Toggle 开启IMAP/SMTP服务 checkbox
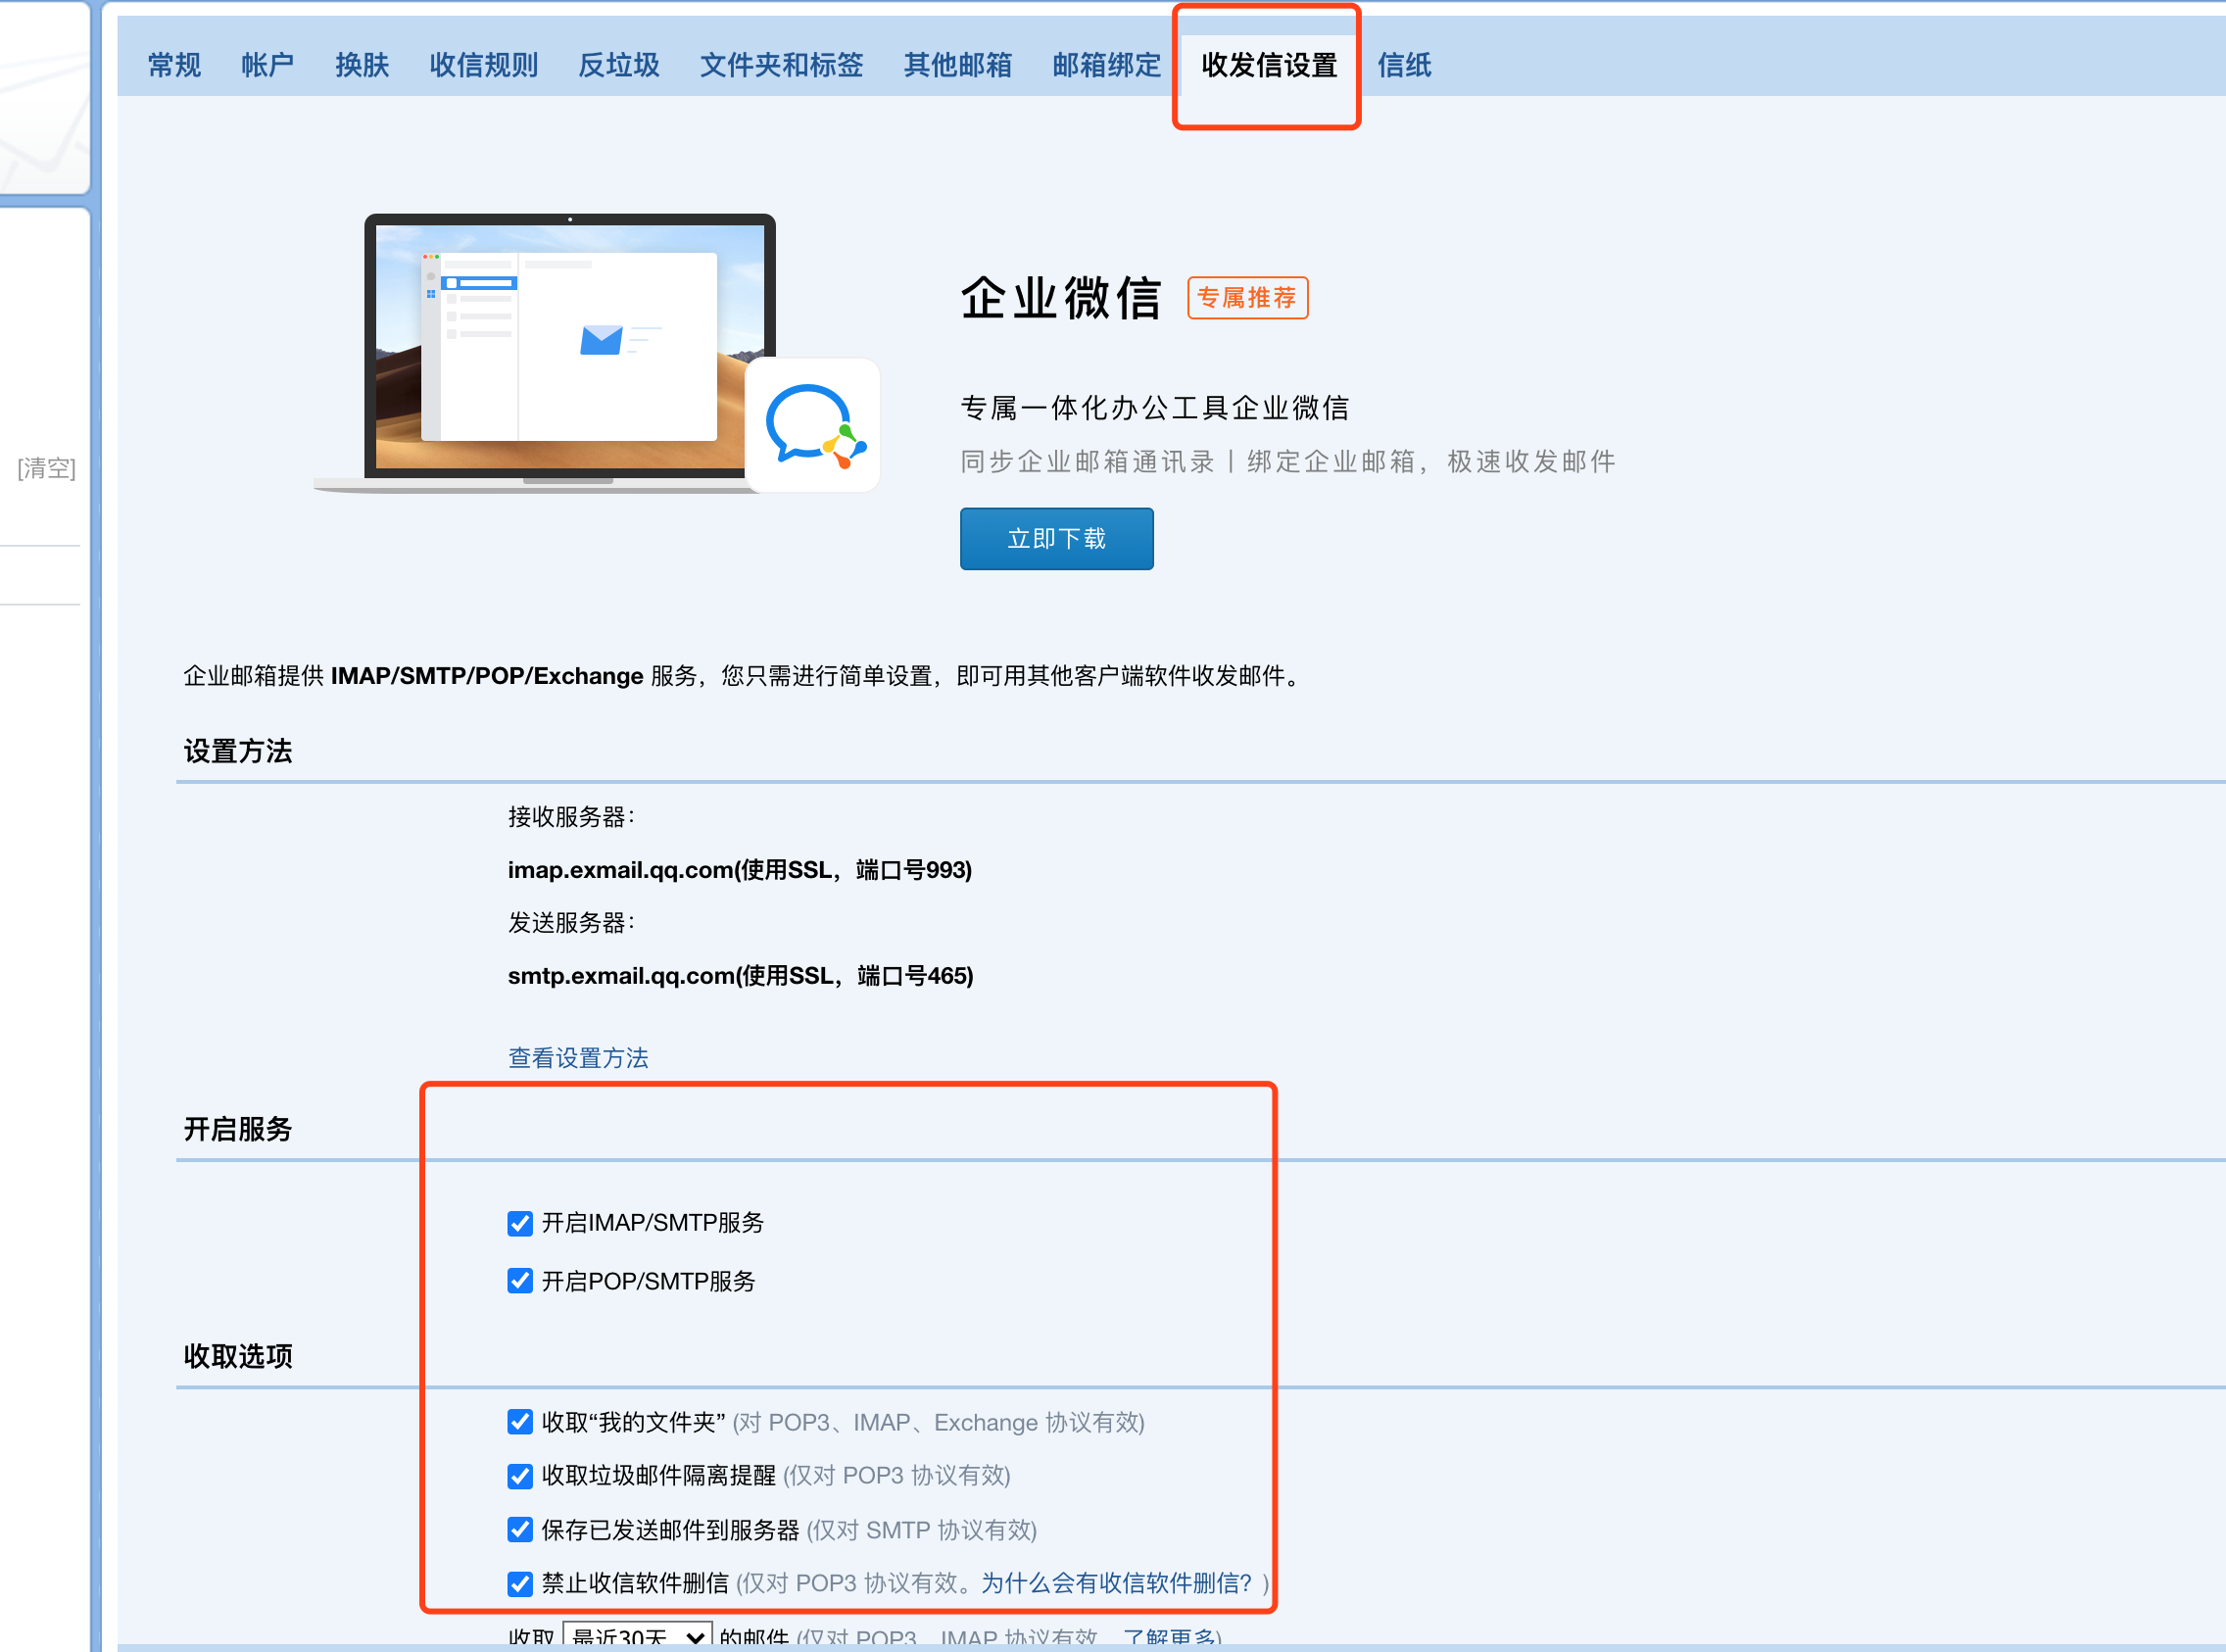The image size is (2226, 1652). point(520,1223)
